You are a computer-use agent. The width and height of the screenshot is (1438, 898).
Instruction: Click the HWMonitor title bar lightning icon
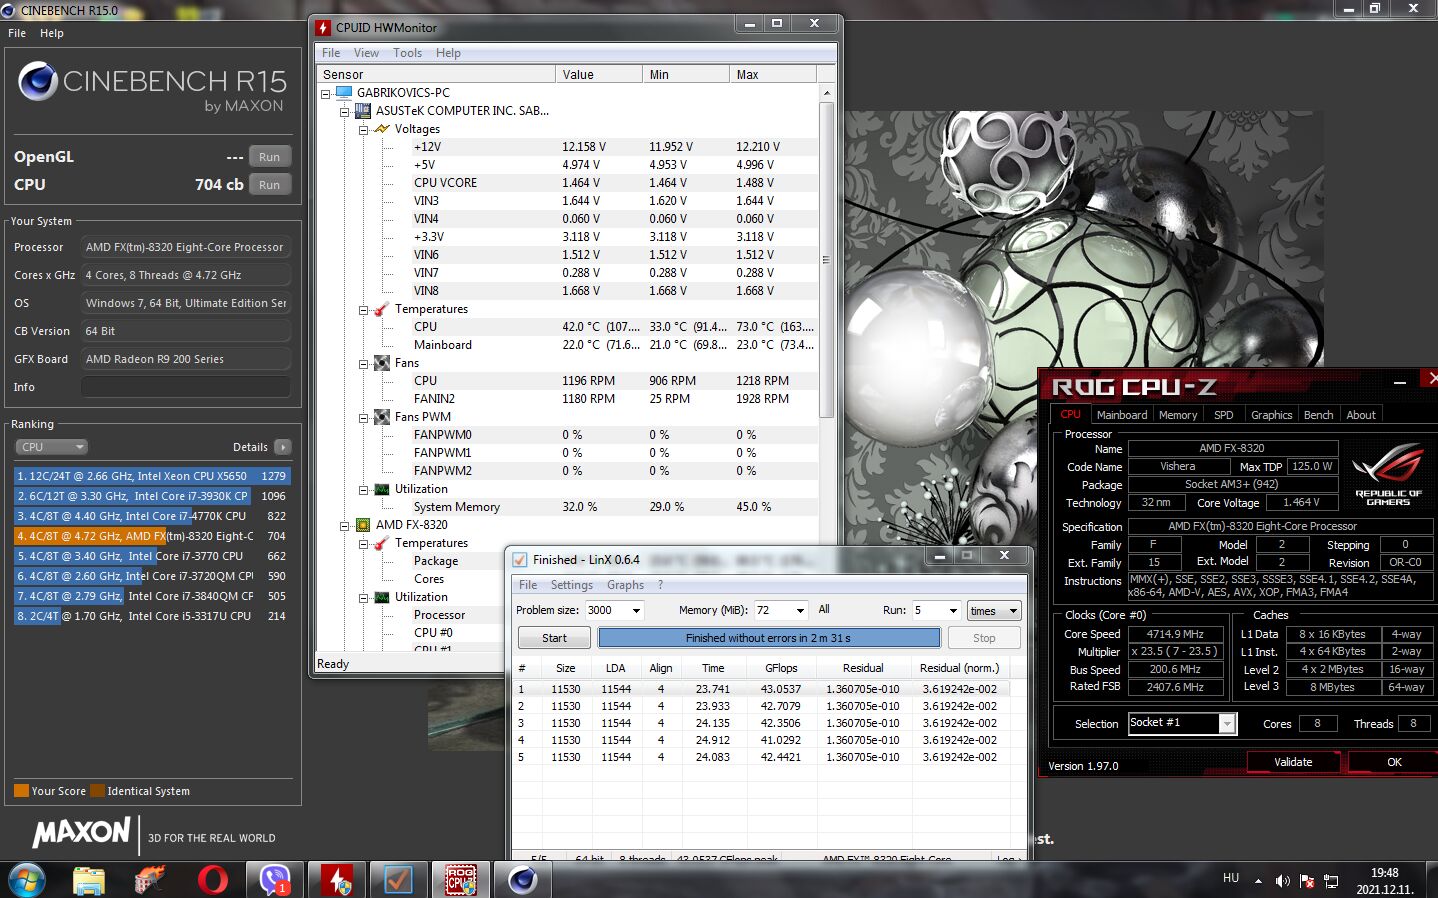point(324,27)
